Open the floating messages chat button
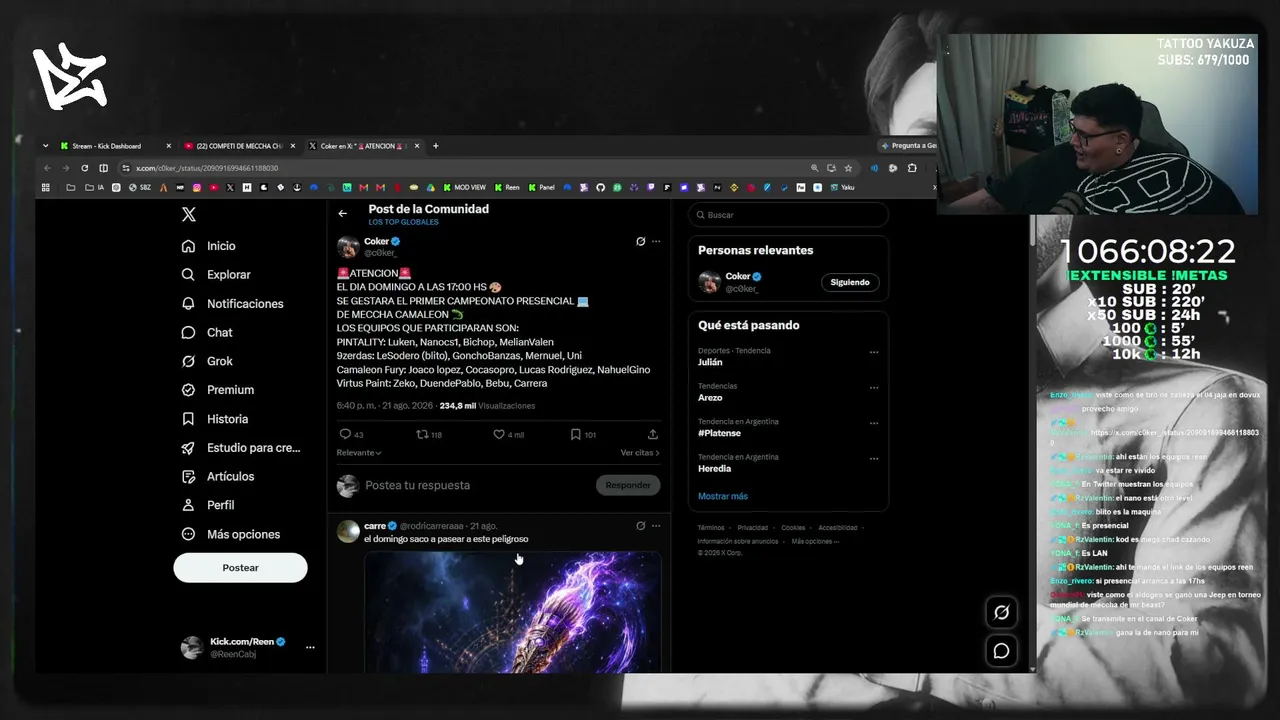This screenshot has height=720, width=1280. [x=1001, y=651]
